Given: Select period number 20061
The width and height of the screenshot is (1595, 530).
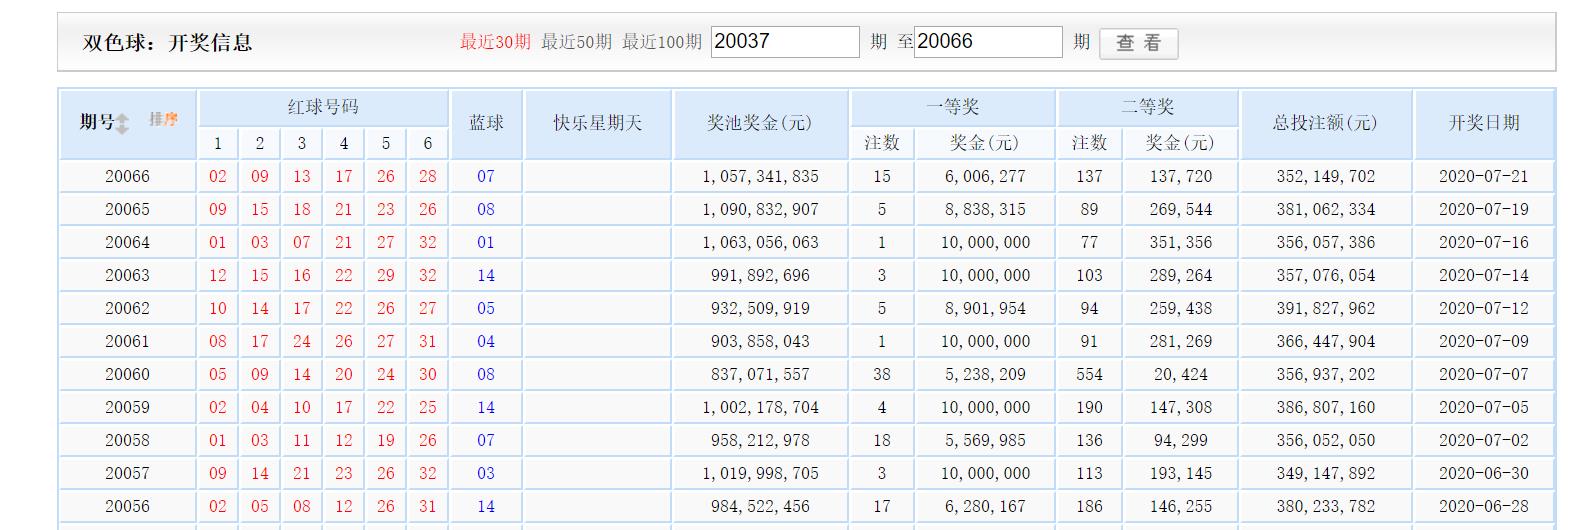Looking at the screenshot, I should click(127, 341).
